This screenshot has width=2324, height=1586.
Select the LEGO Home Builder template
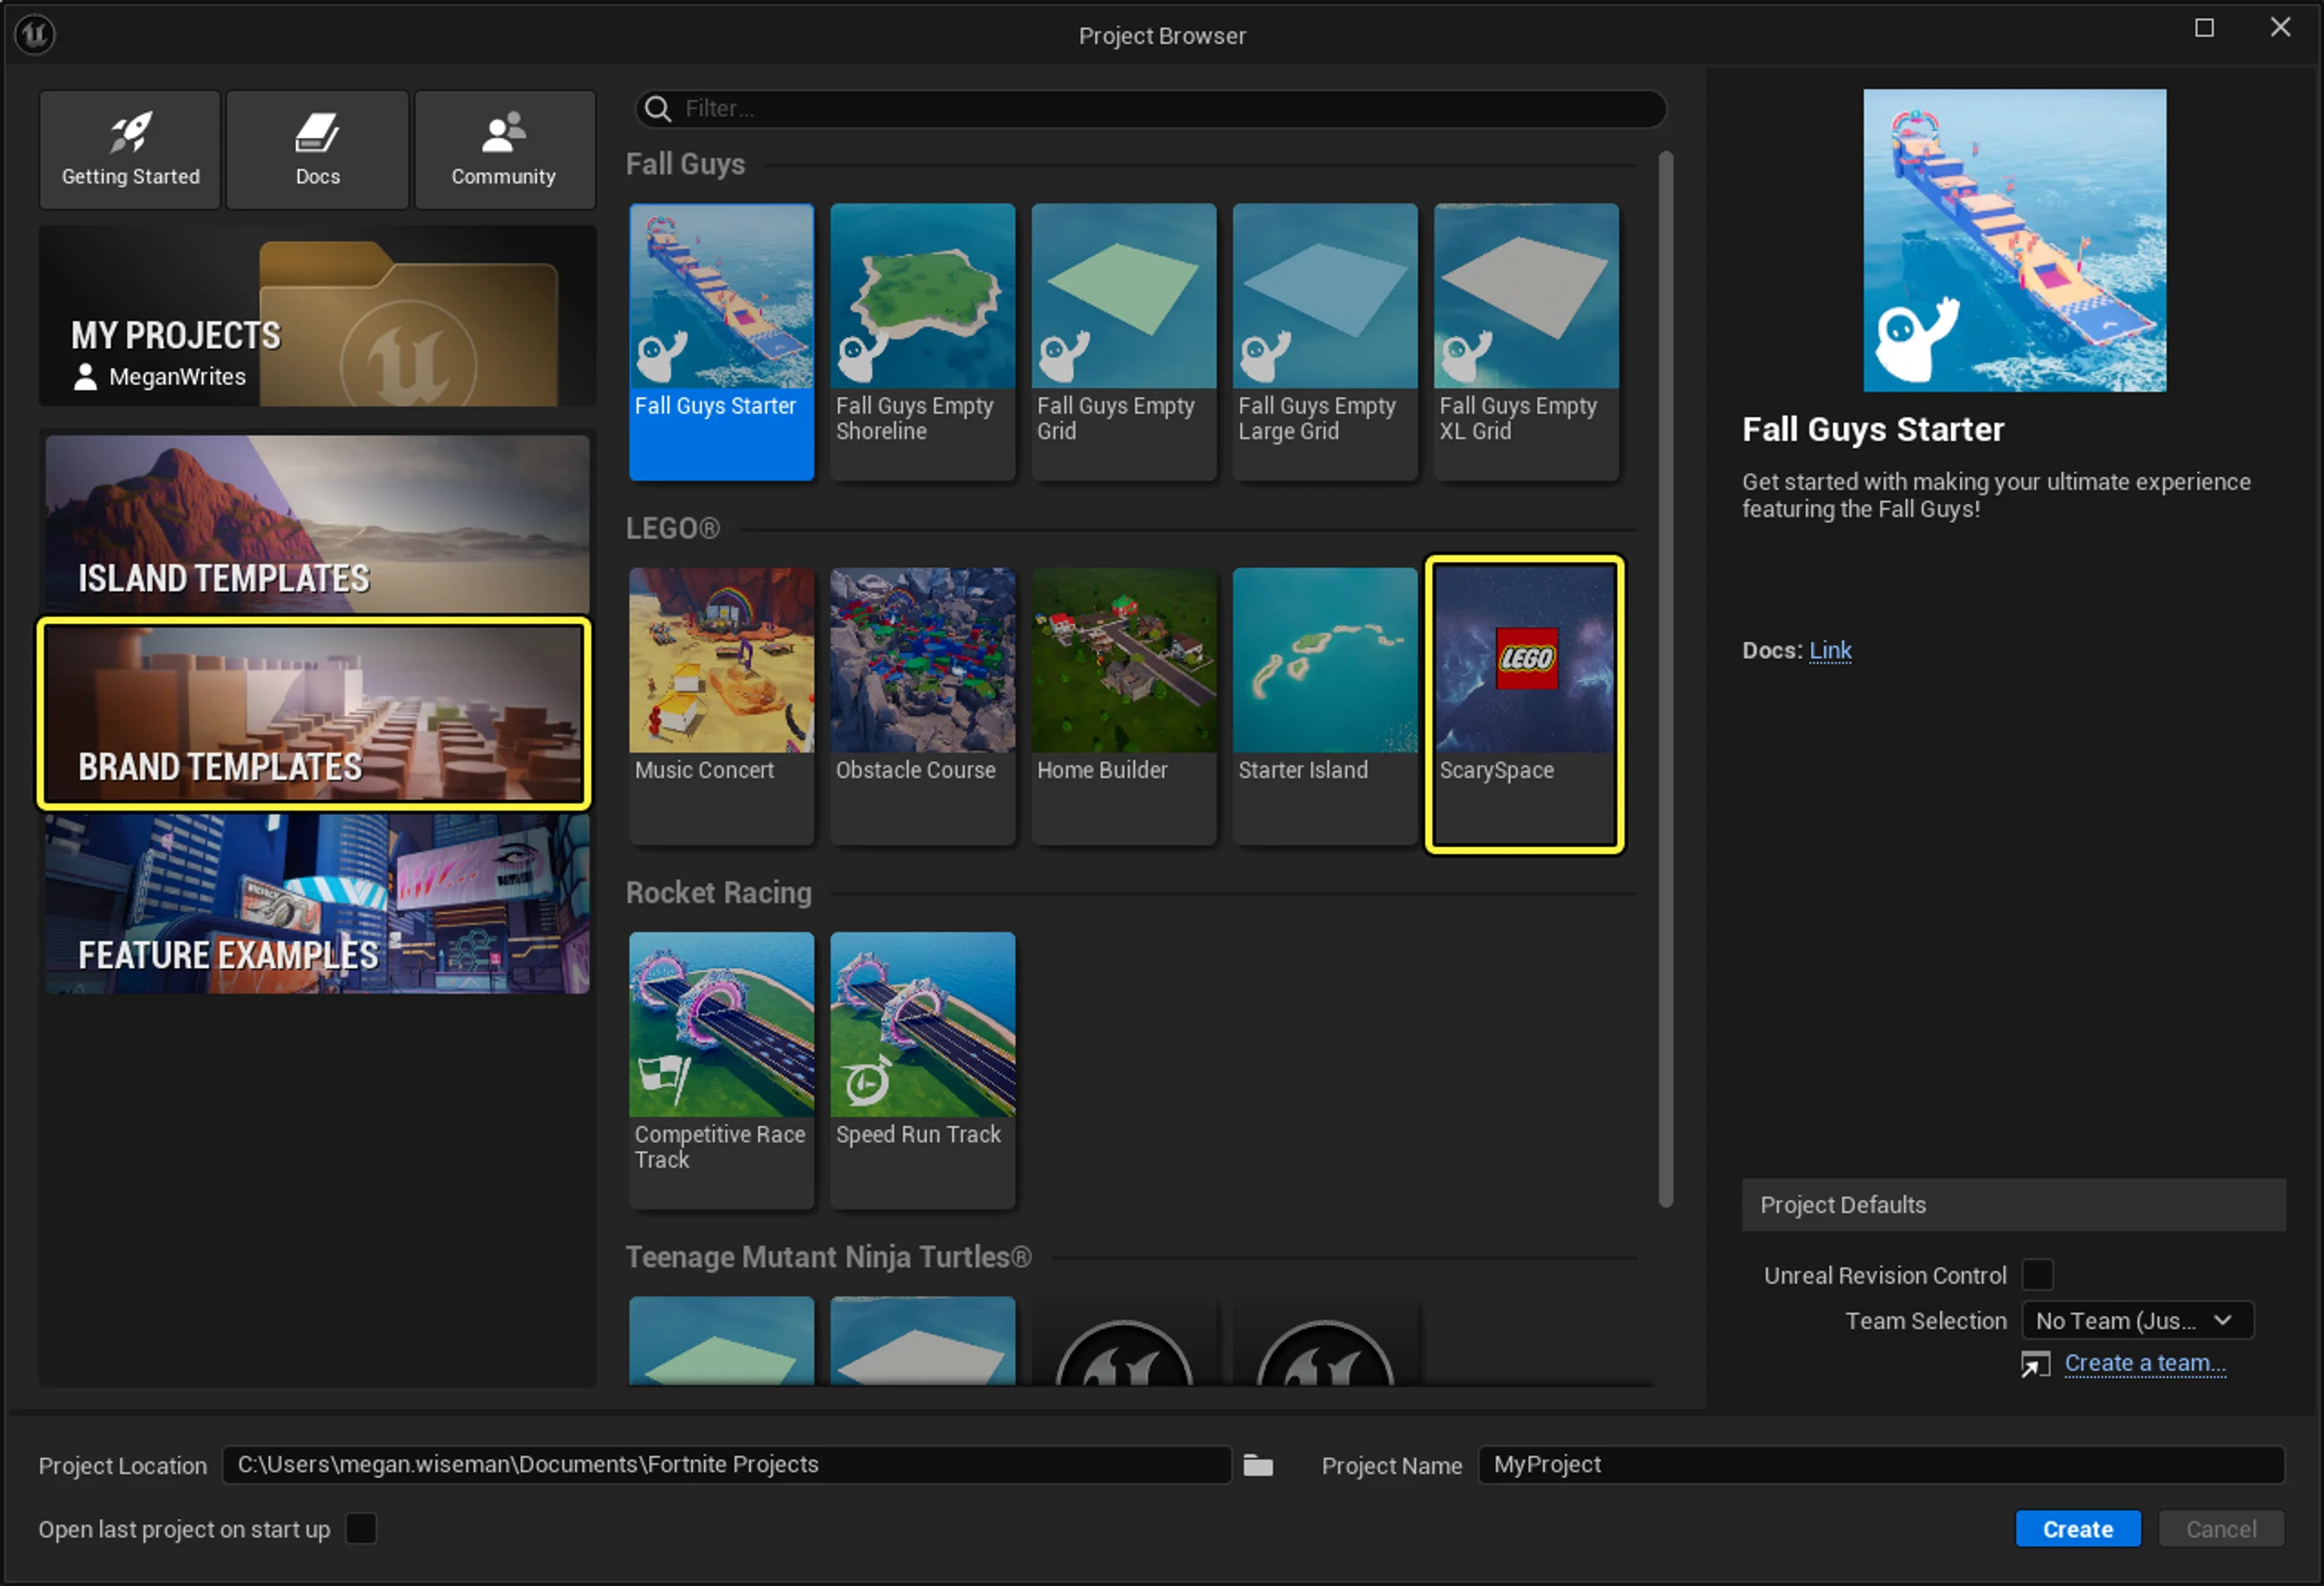coord(1124,706)
